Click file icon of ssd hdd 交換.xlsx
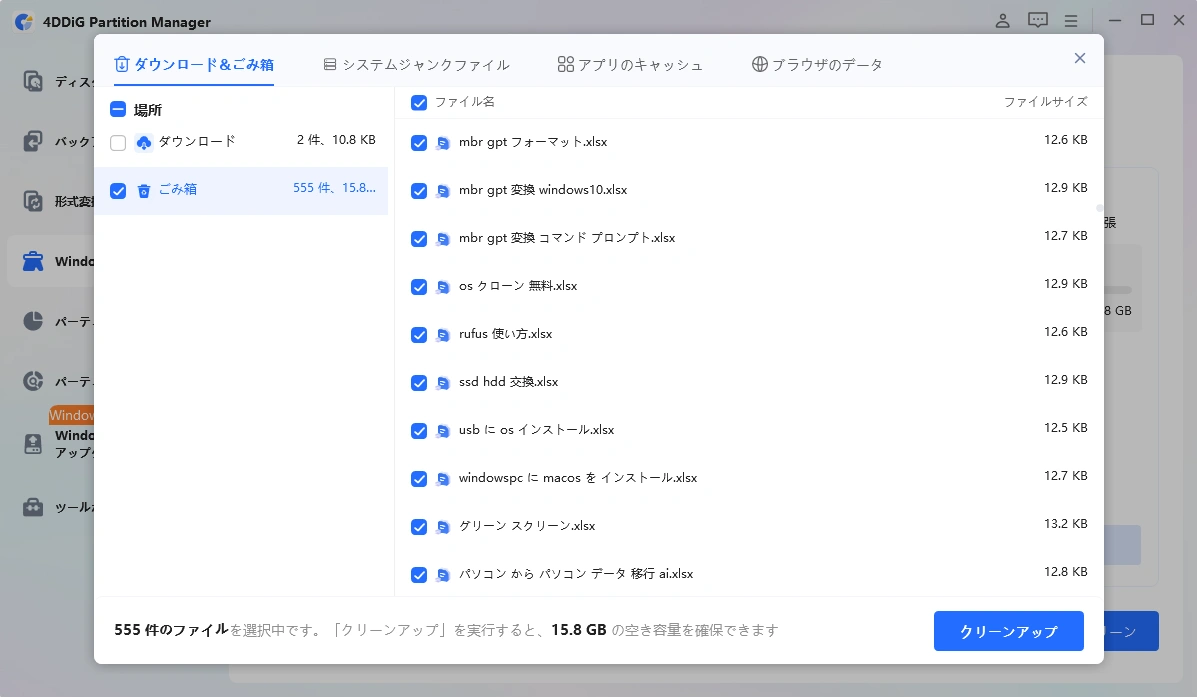Screen dimensions: 1197x697 tap(443, 383)
